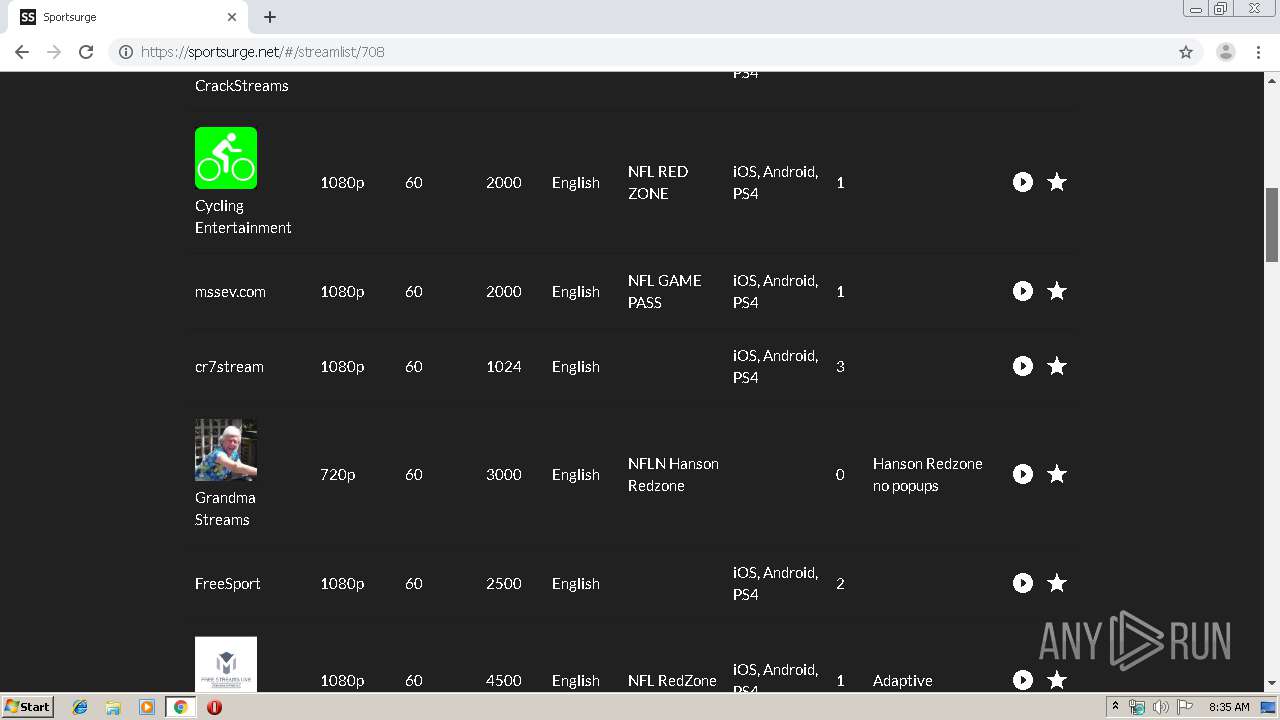Bookmark this page with the star
The height and width of the screenshot is (720, 1280).
pyautogui.click(x=1186, y=52)
